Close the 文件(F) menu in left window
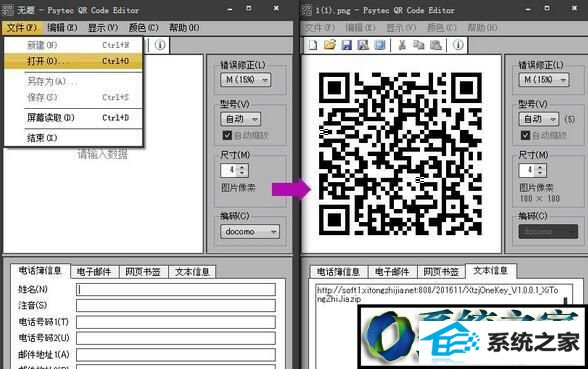Image resolution: width=588 pixels, height=369 pixels. click(x=22, y=28)
